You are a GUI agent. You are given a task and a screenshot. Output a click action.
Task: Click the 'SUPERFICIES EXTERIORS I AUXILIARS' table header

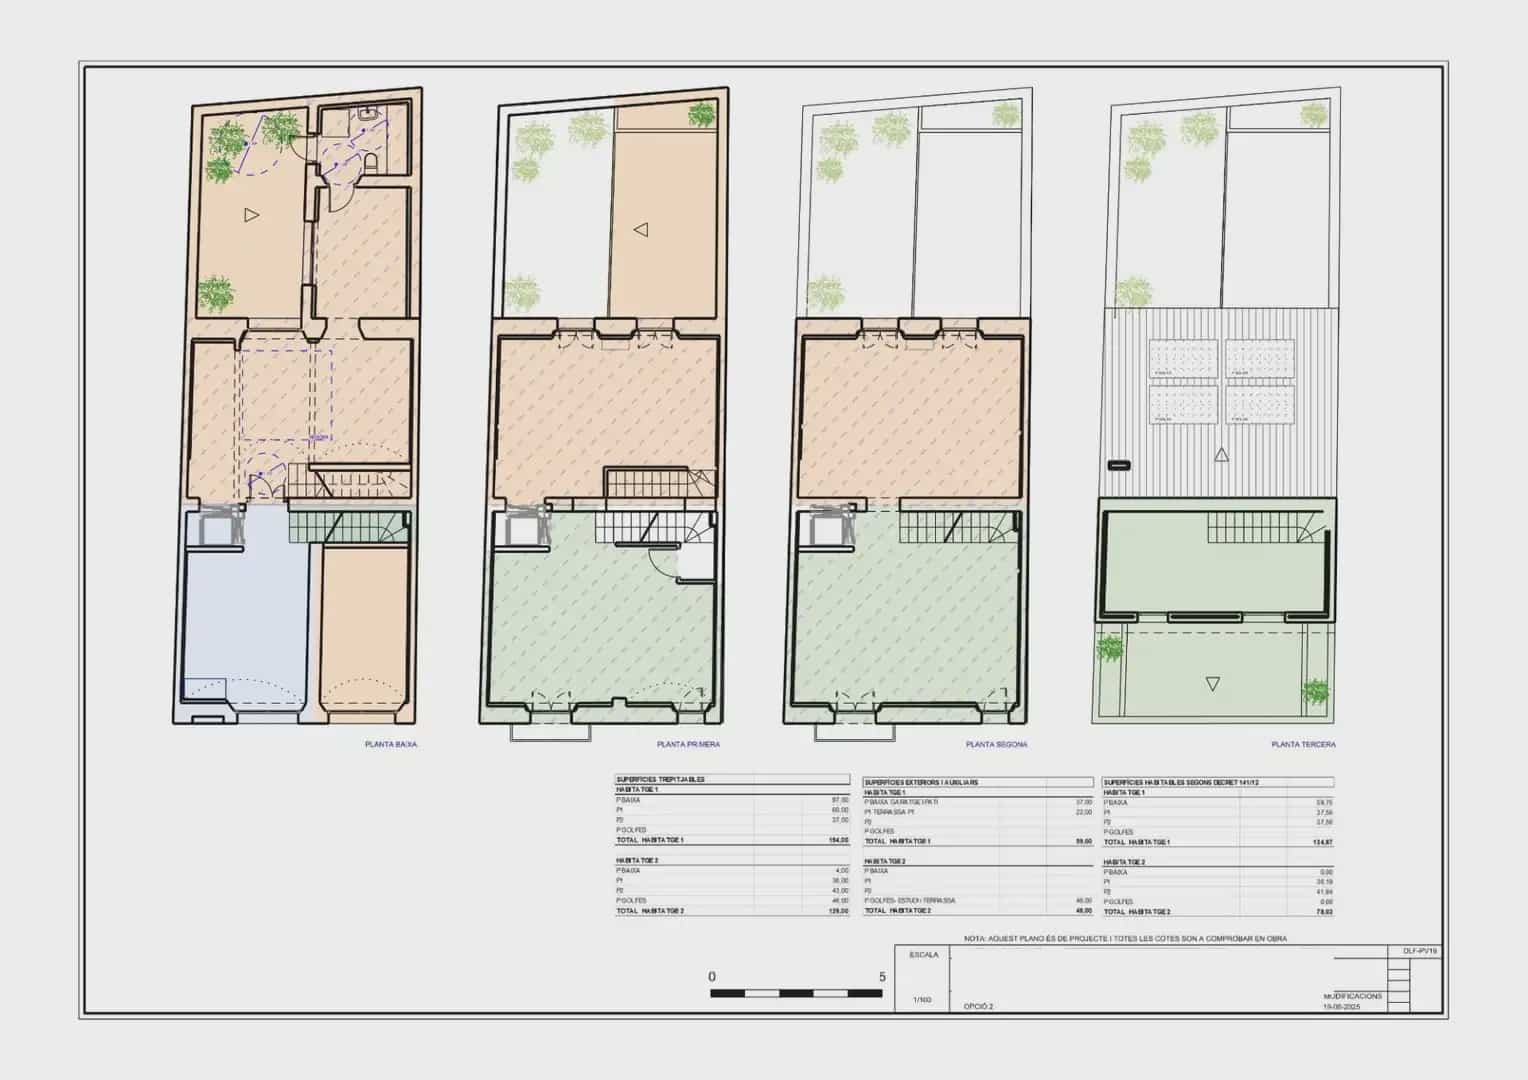920,782
